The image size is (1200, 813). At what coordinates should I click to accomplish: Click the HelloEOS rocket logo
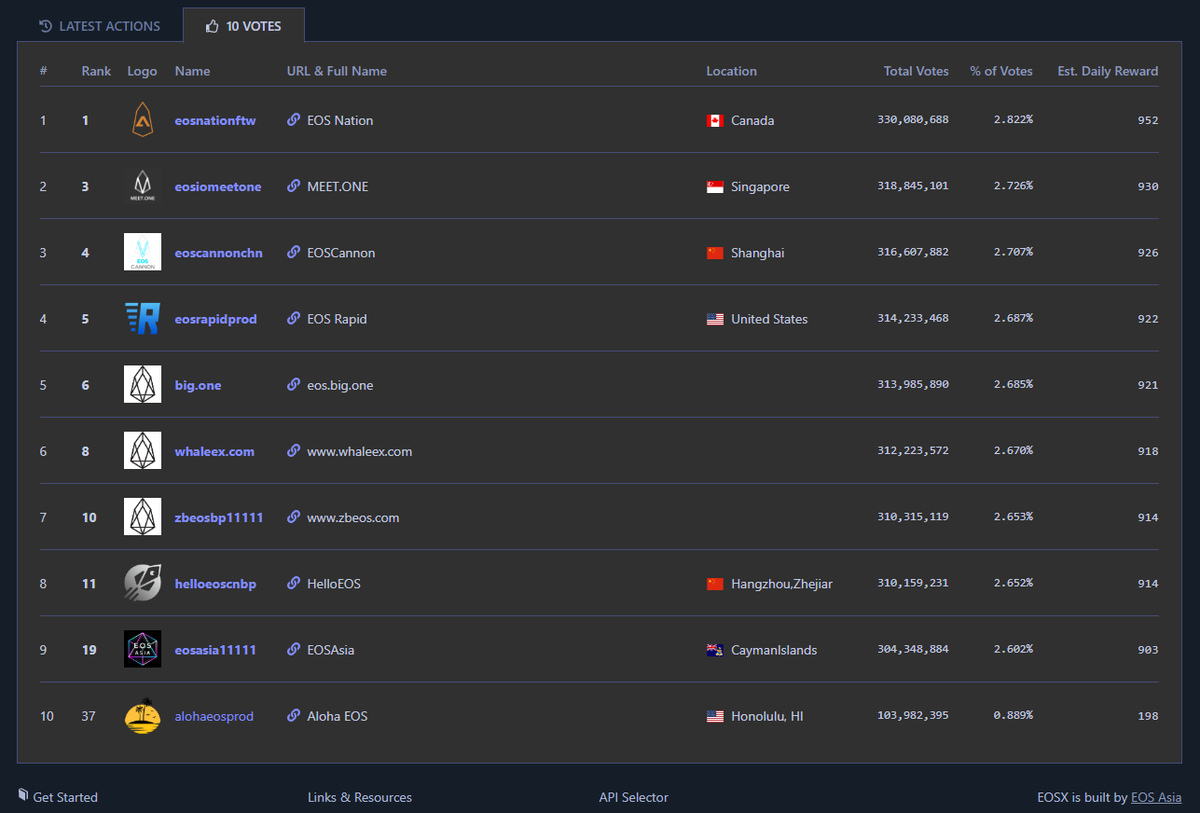pyautogui.click(x=142, y=583)
